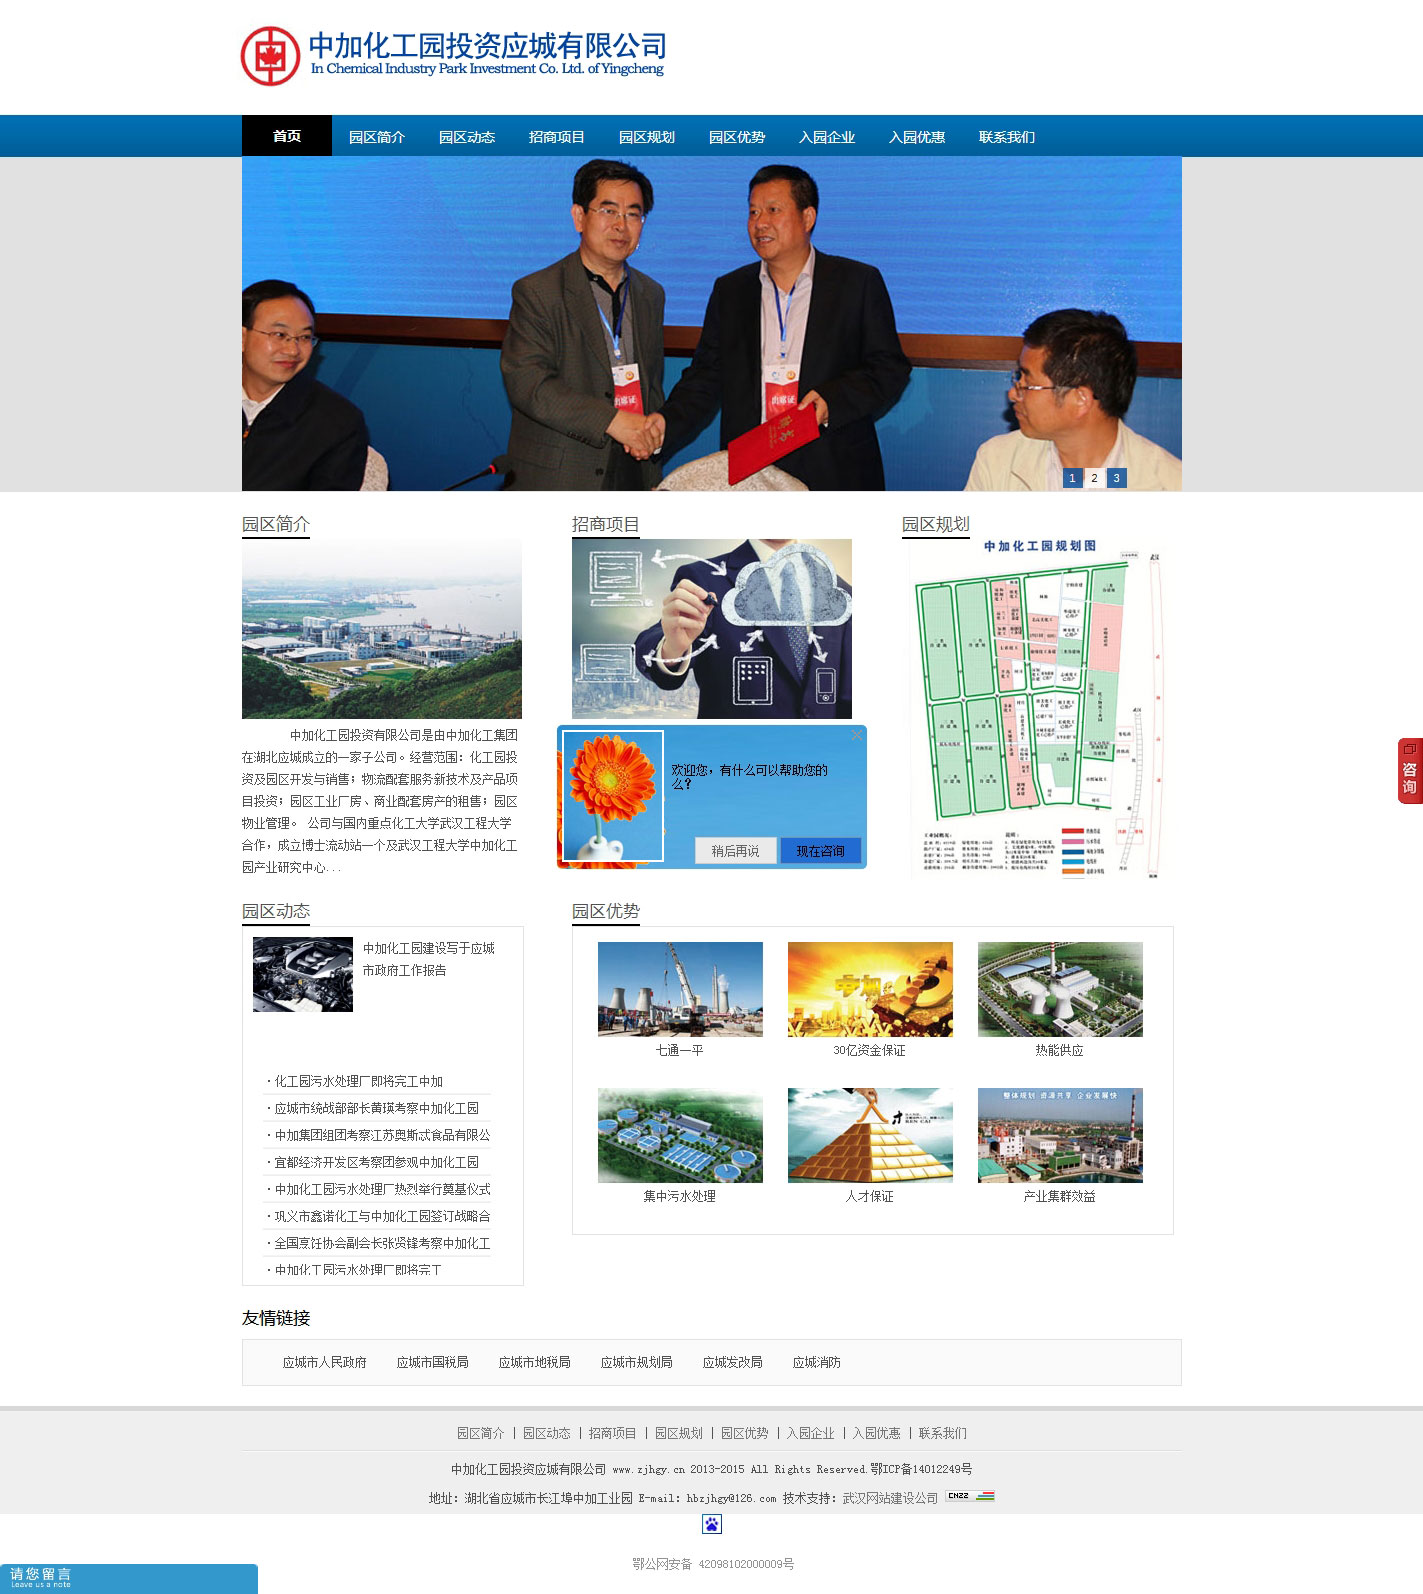Open the red 咨询 side consult tab
The image size is (1423, 1594).
click(1410, 771)
